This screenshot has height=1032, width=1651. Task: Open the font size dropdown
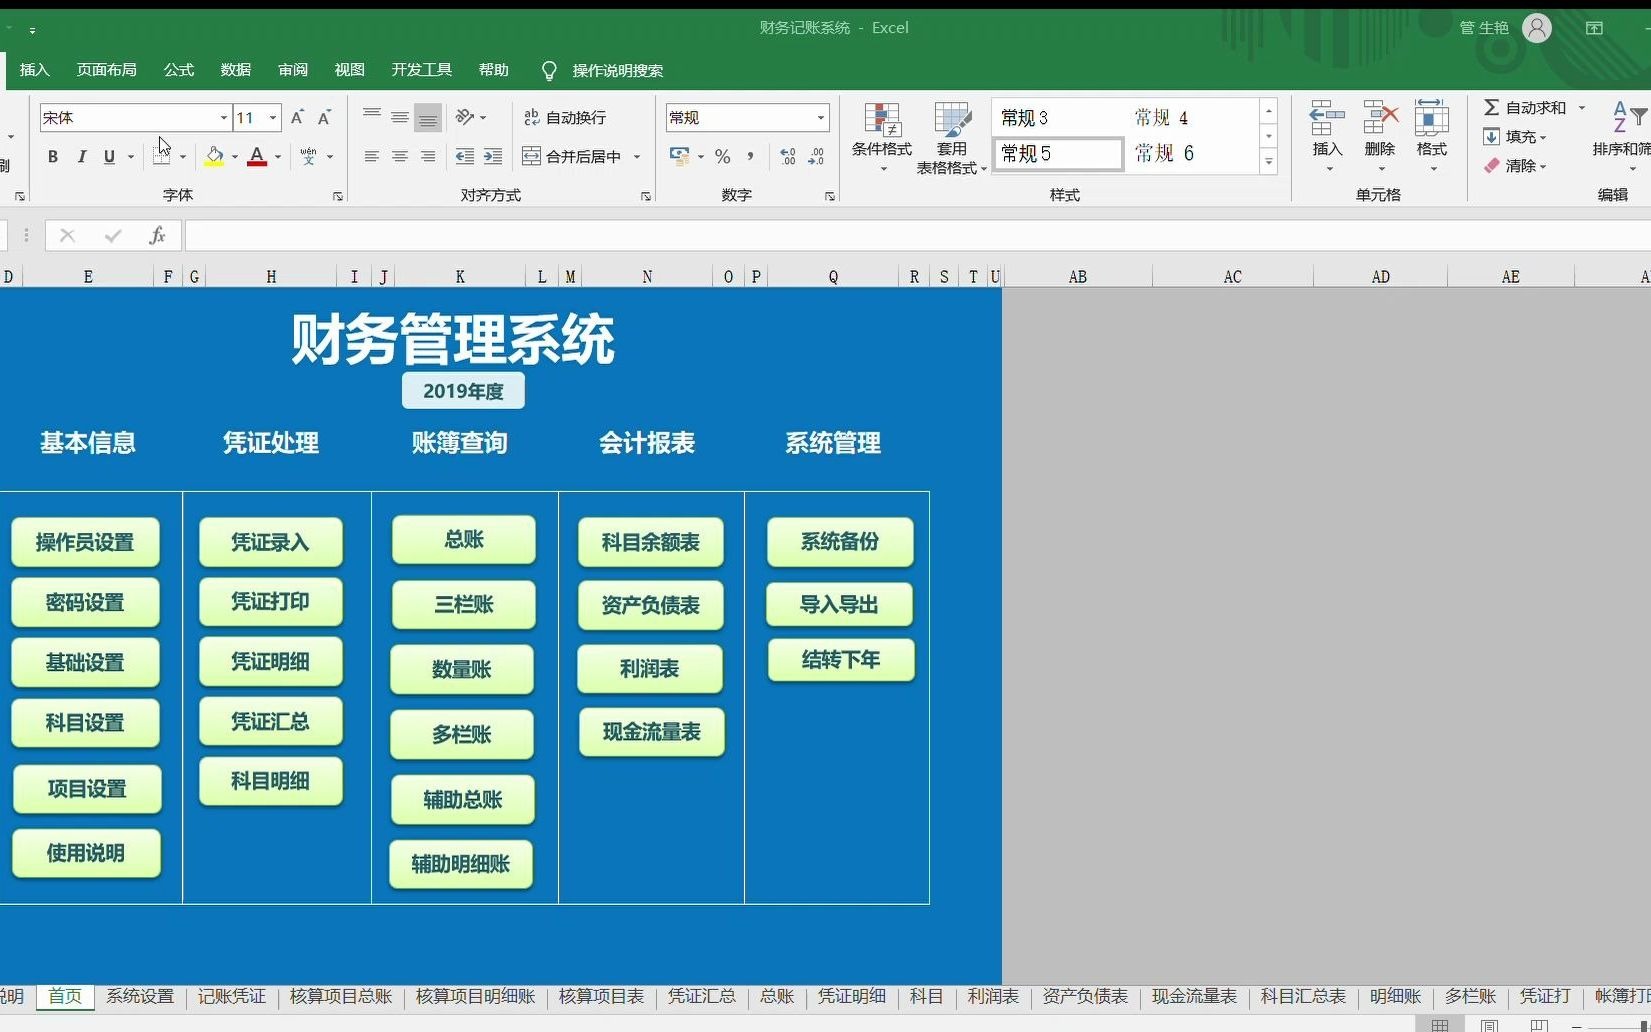point(272,118)
